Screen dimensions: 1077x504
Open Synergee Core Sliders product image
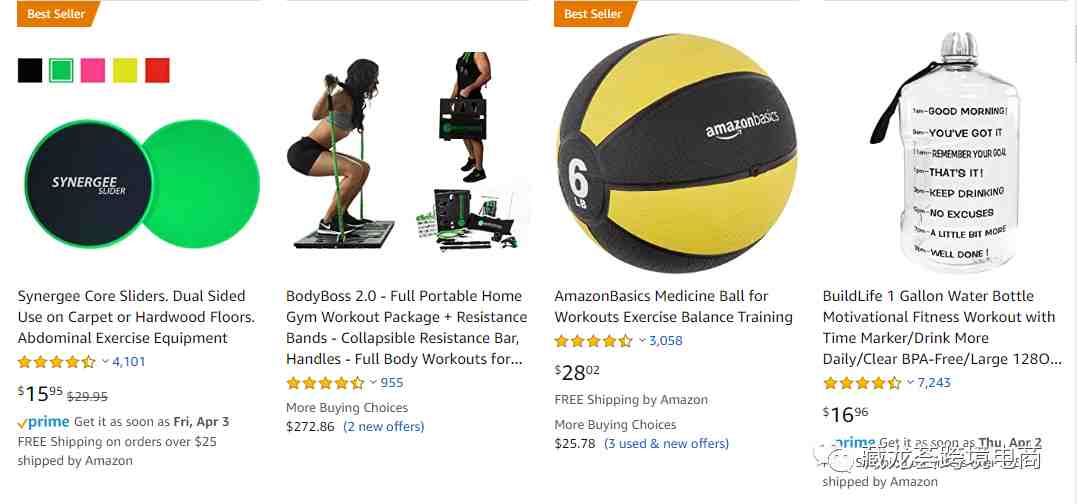click(x=141, y=184)
